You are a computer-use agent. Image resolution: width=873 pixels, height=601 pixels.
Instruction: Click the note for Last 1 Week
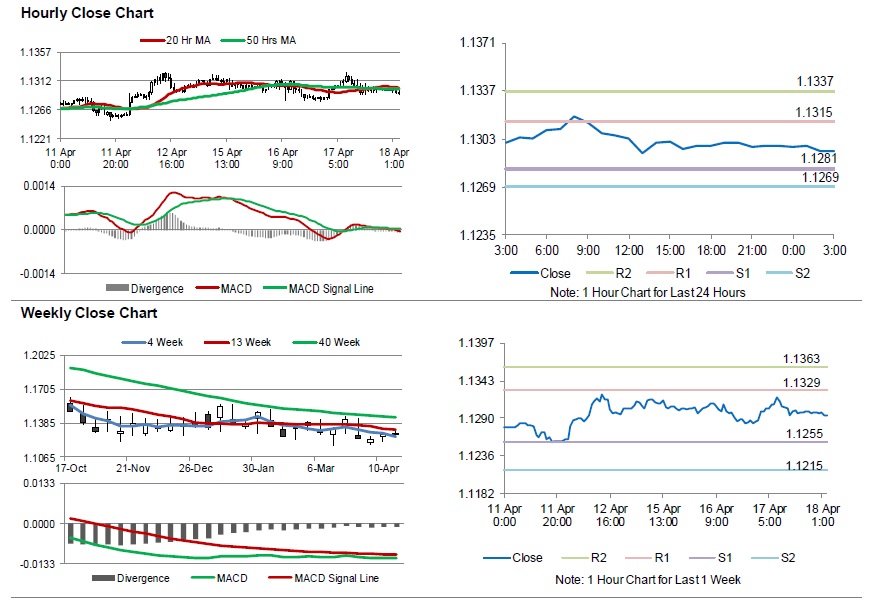pos(648,580)
